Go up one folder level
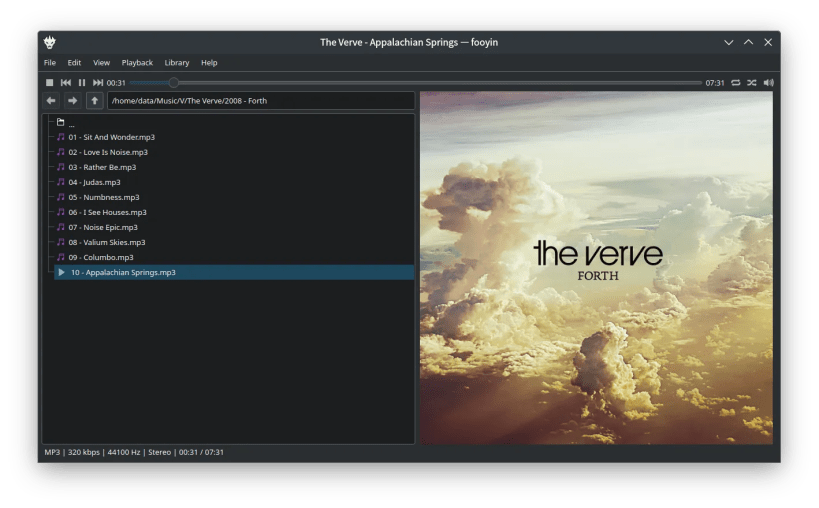The image size is (819, 508). [x=95, y=100]
